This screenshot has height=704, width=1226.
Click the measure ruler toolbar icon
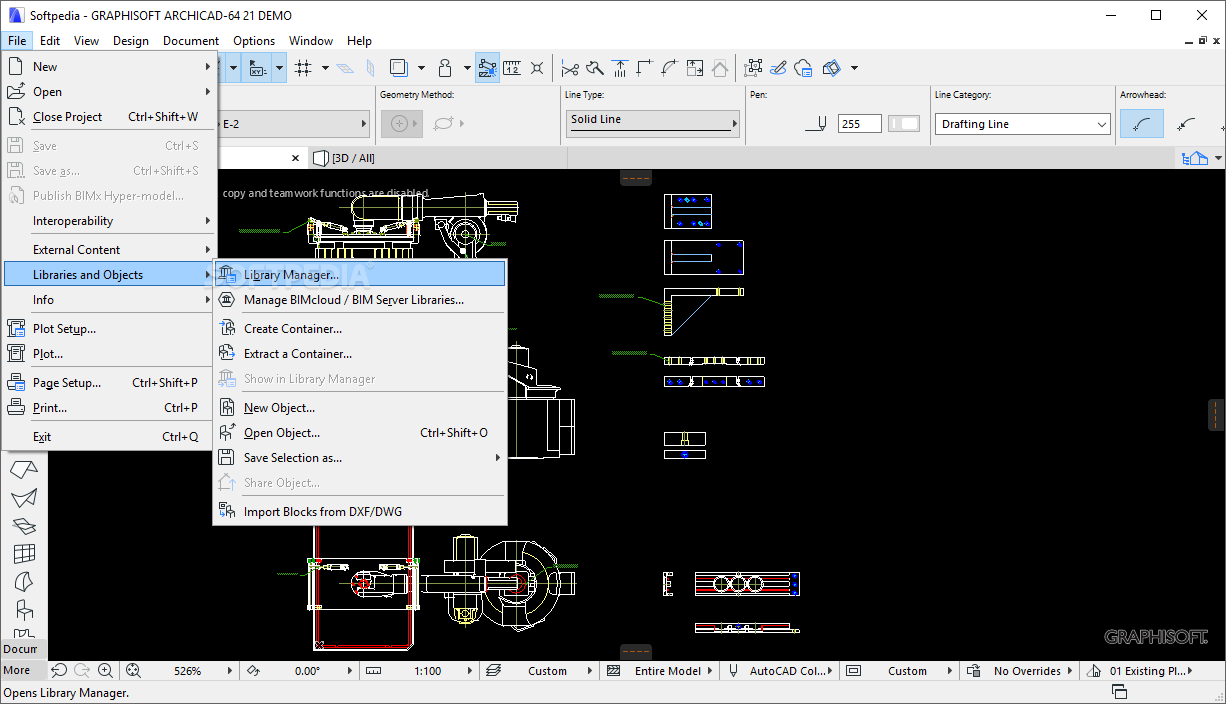[512, 68]
